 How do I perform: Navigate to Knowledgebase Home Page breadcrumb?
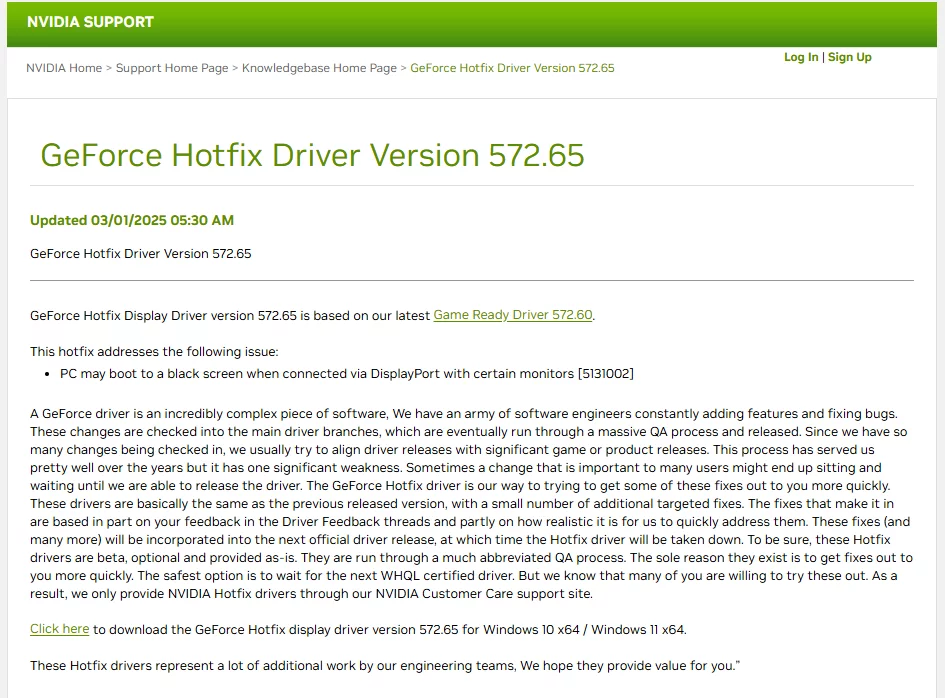pos(319,68)
